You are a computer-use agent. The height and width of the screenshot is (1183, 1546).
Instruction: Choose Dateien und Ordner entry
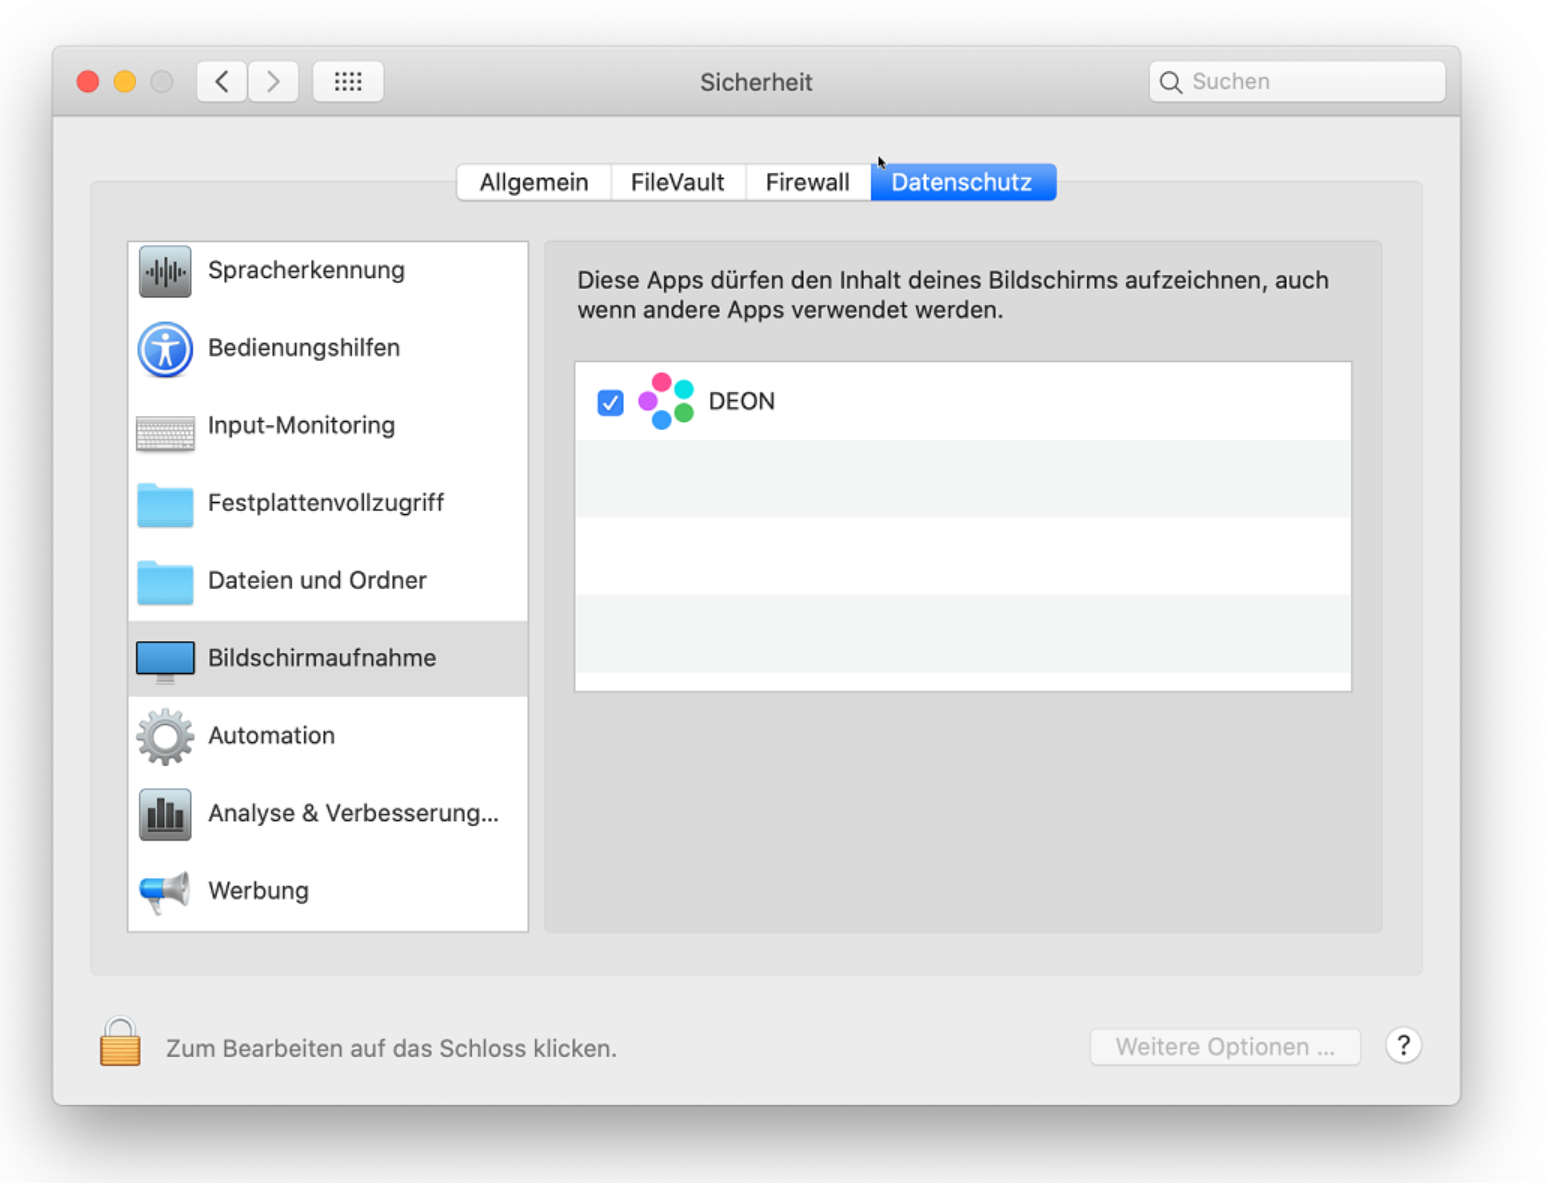[x=328, y=582]
